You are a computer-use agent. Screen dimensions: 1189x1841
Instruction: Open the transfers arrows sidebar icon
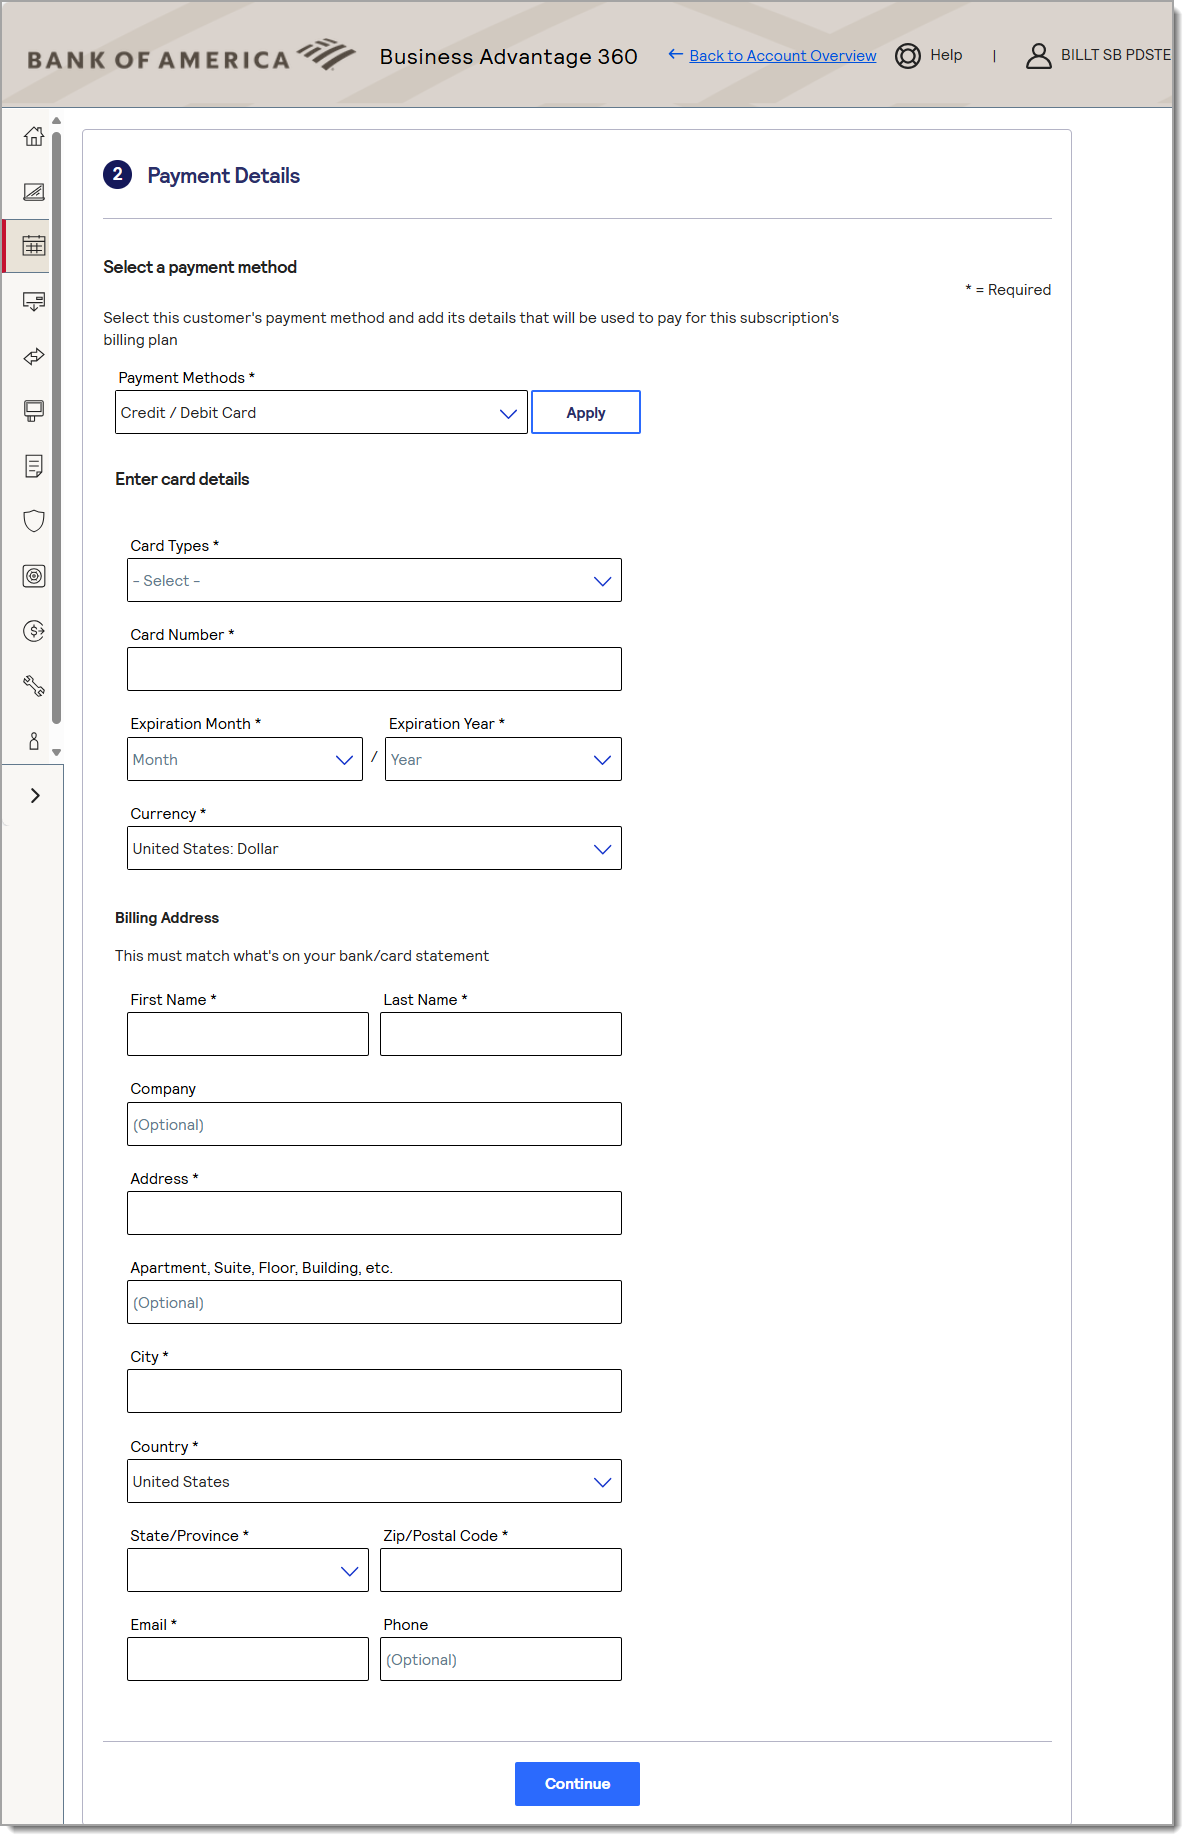34,356
